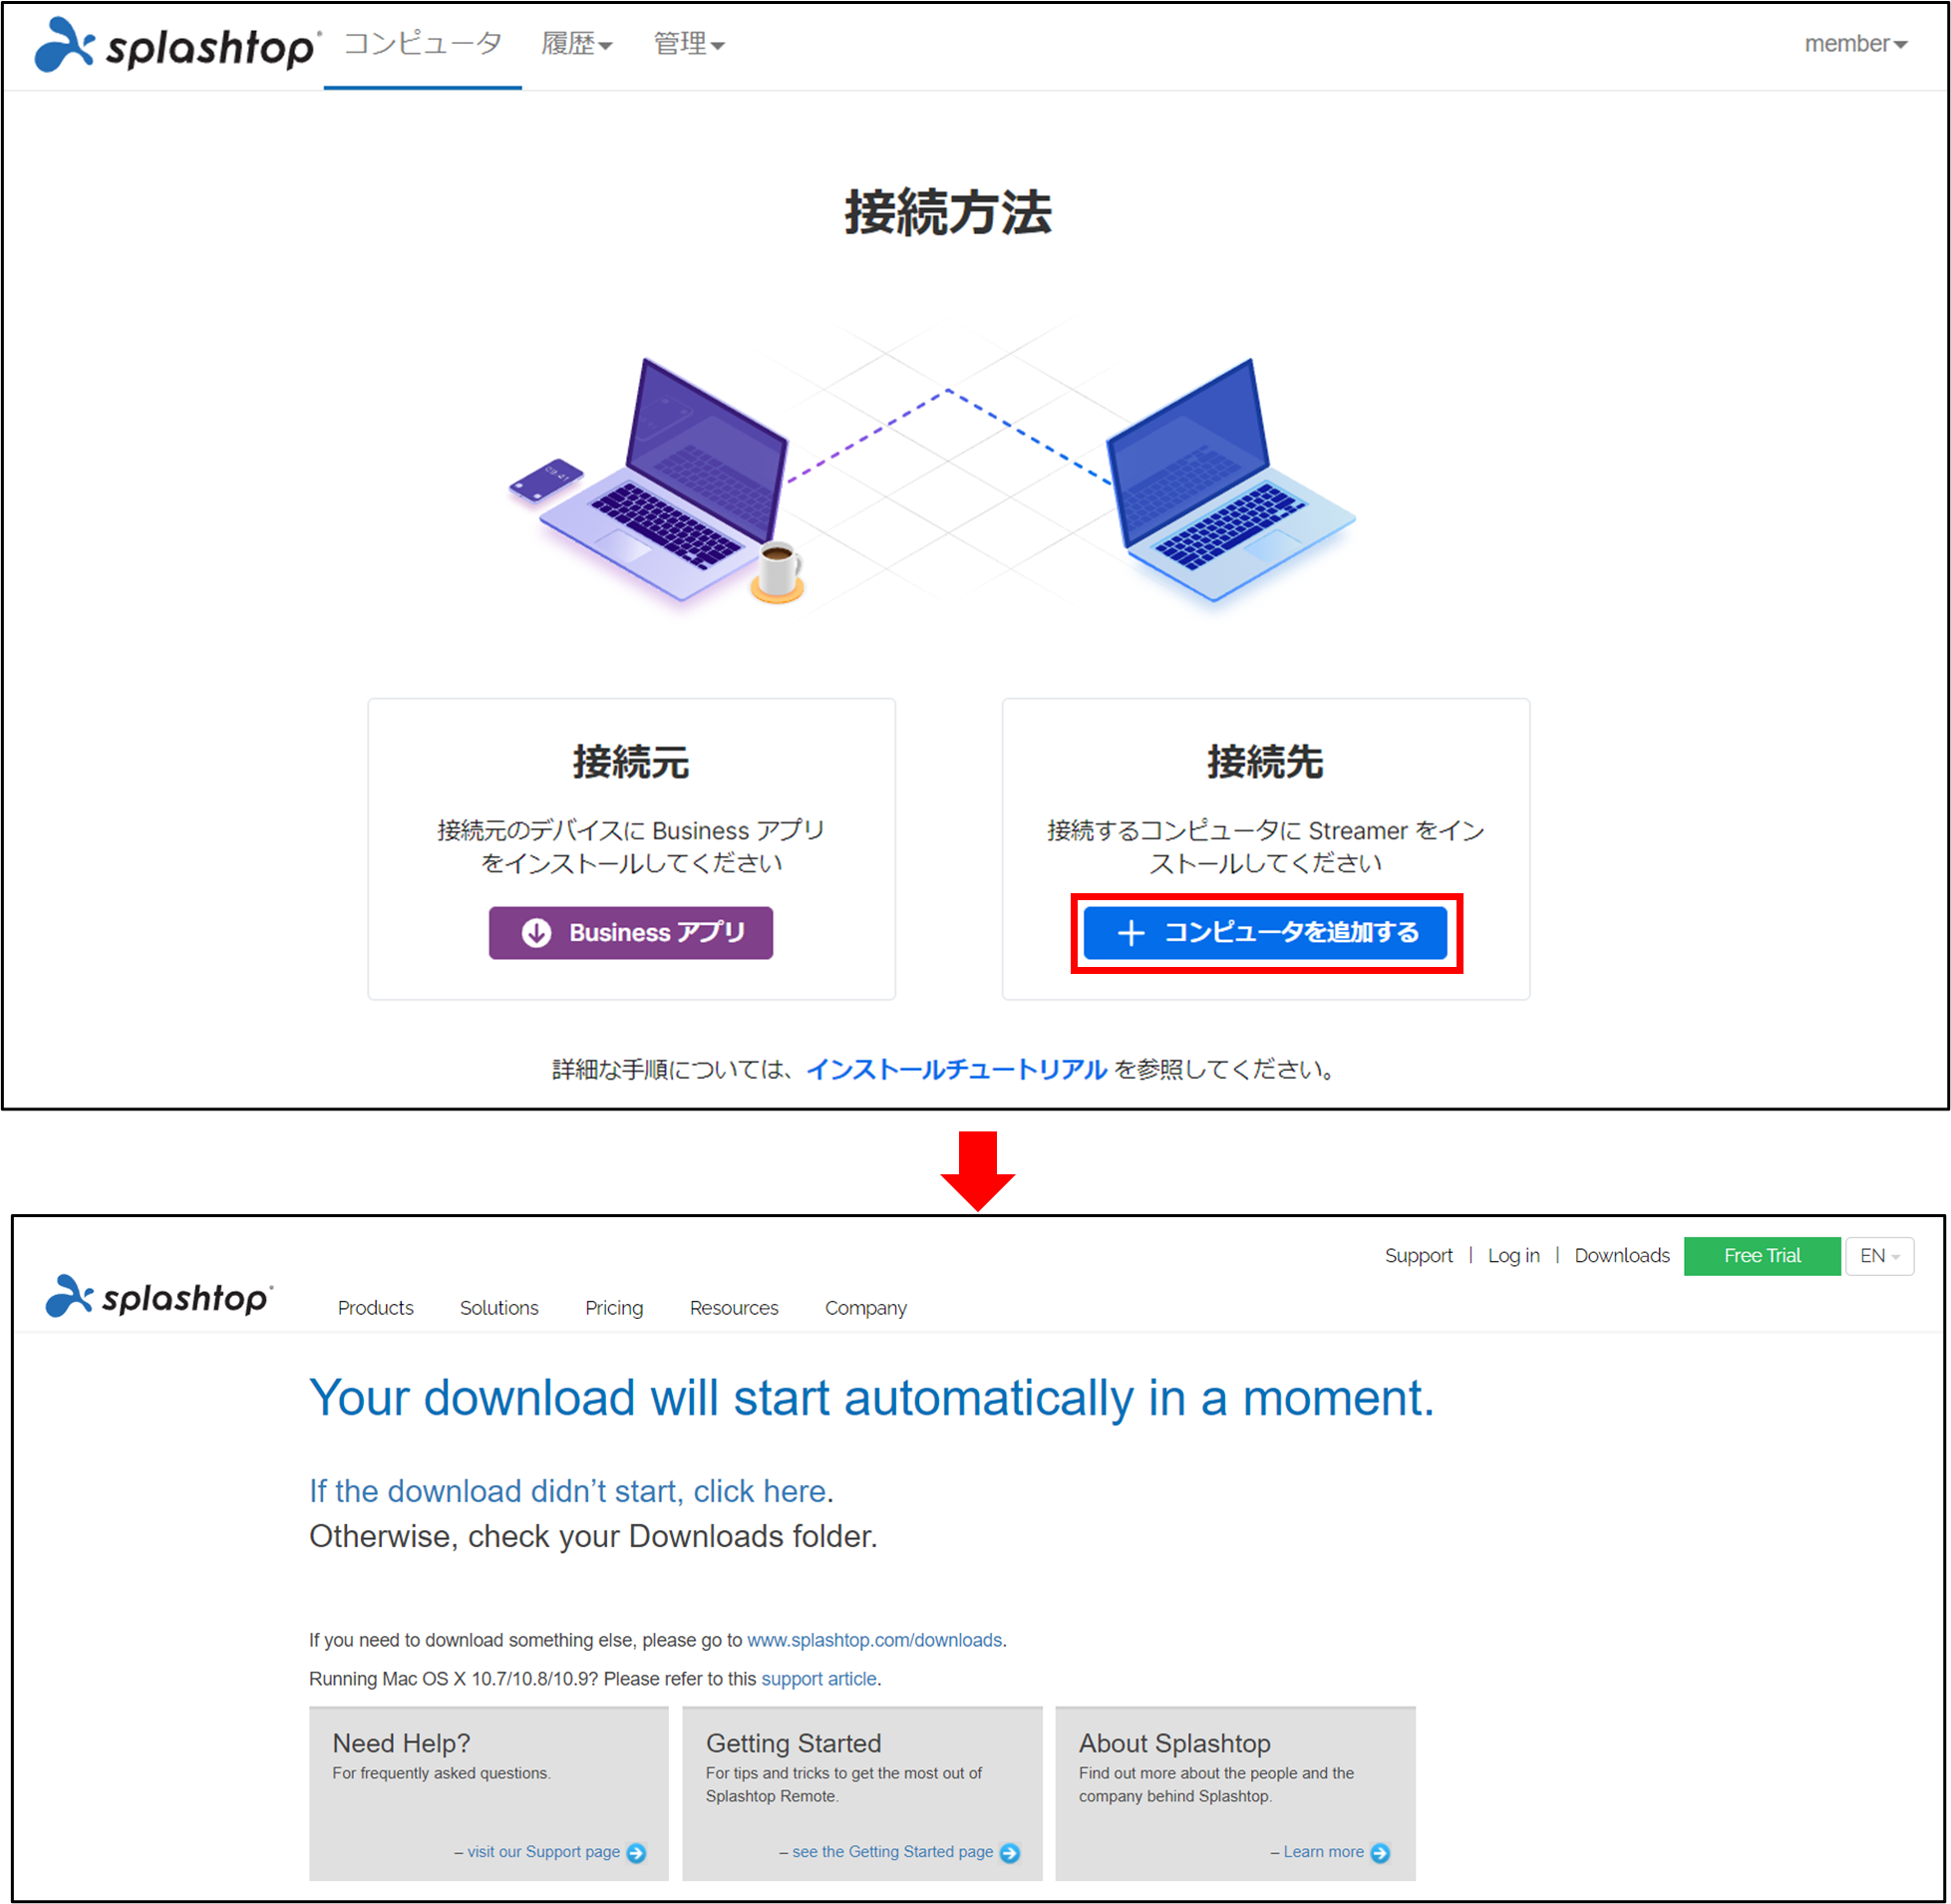Click the 'visit our Support page' link
Screen dimensions: 1951x1904
(x=543, y=1851)
